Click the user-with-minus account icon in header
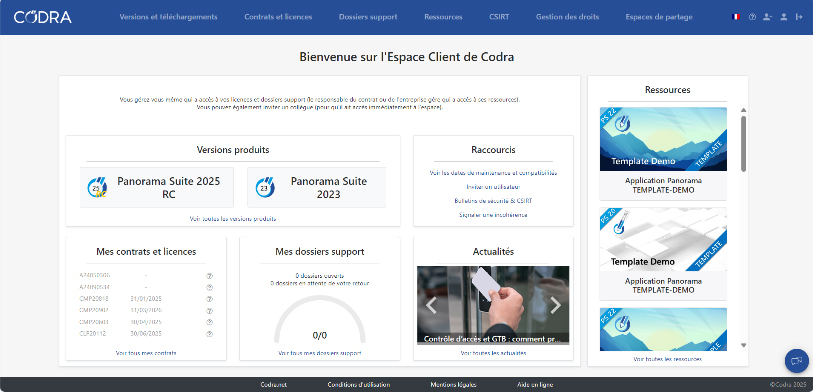Screen dimensions: 813x392 tap(767, 17)
